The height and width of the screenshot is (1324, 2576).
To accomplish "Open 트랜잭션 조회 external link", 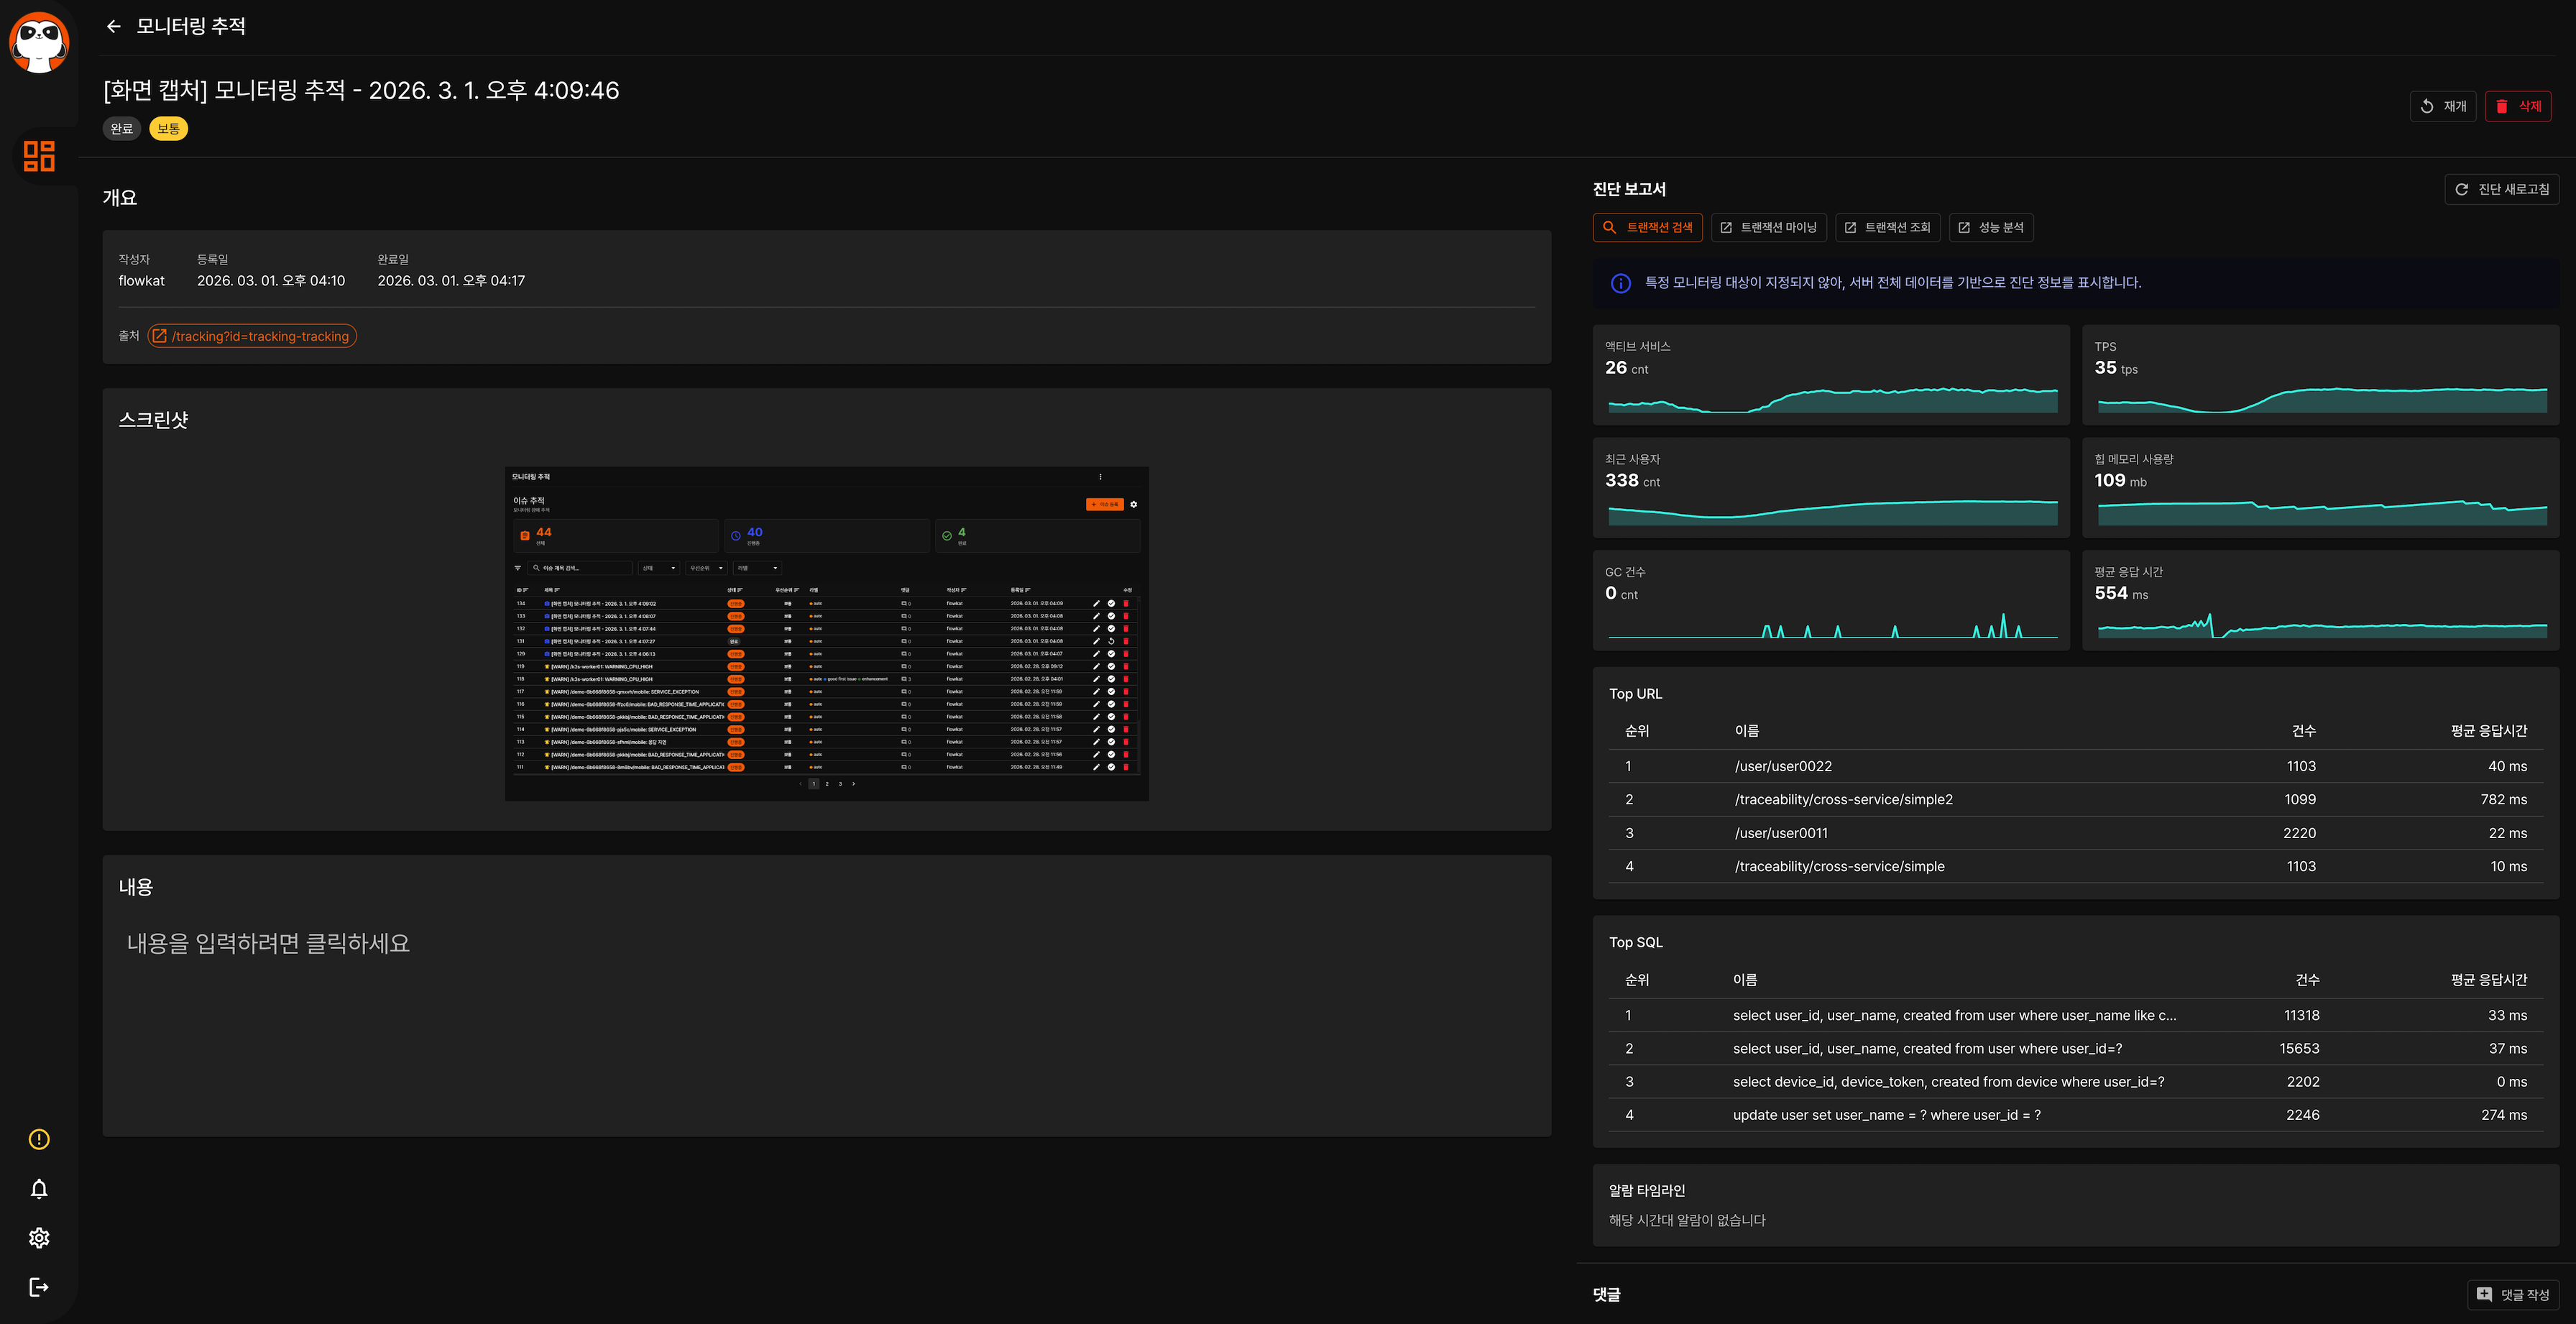I will 1887,228.
